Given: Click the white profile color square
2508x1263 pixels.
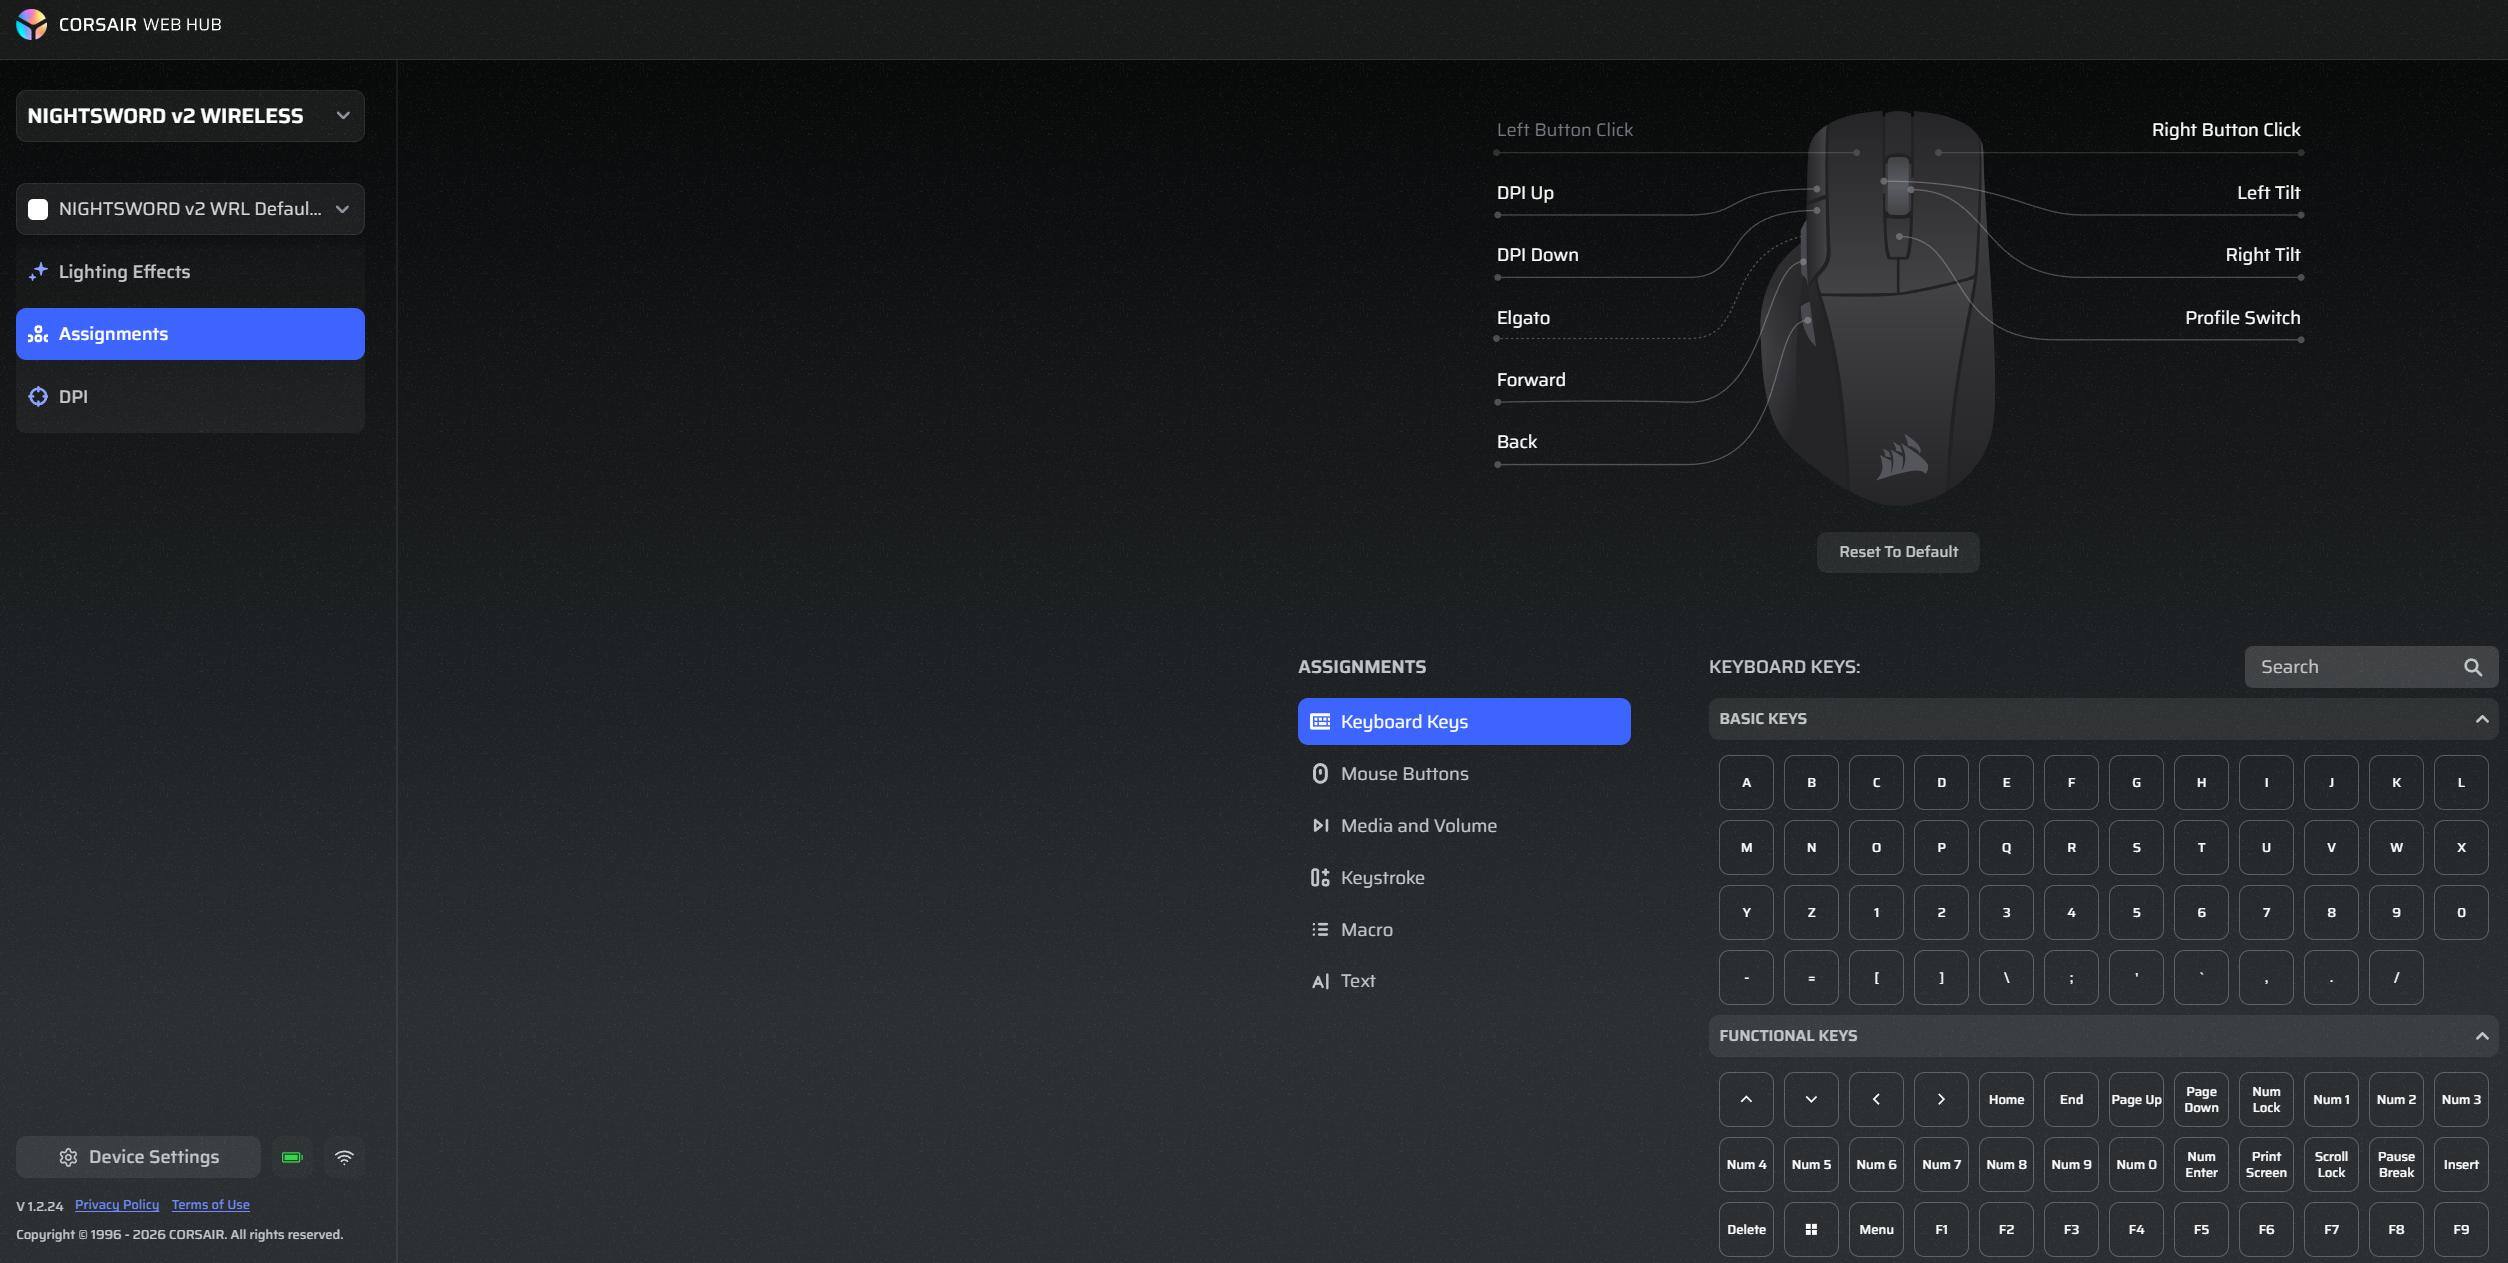Looking at the screenshot, I should pos(38,209).
